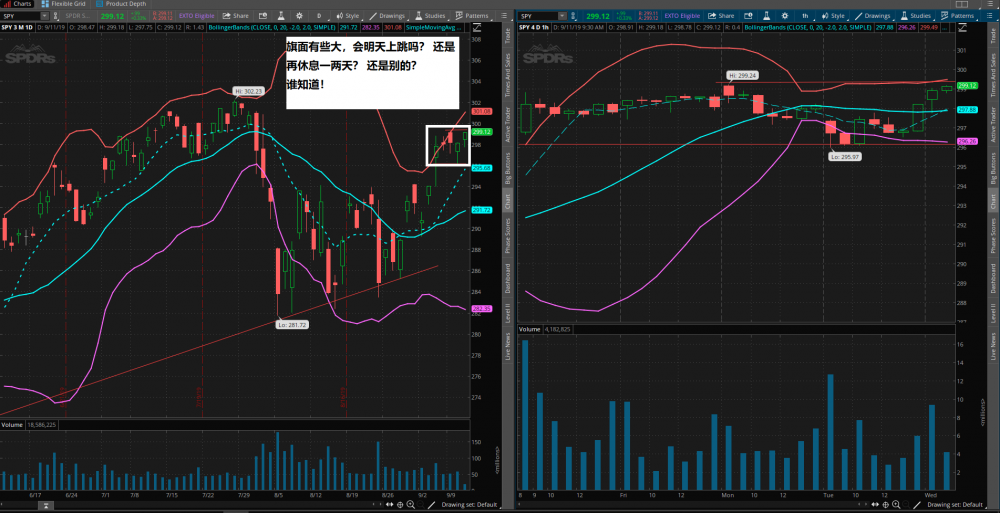Open Drawing set: Default on right chart
The height and width of the screenshot is (513, 1000).
(x=954, y=505)
